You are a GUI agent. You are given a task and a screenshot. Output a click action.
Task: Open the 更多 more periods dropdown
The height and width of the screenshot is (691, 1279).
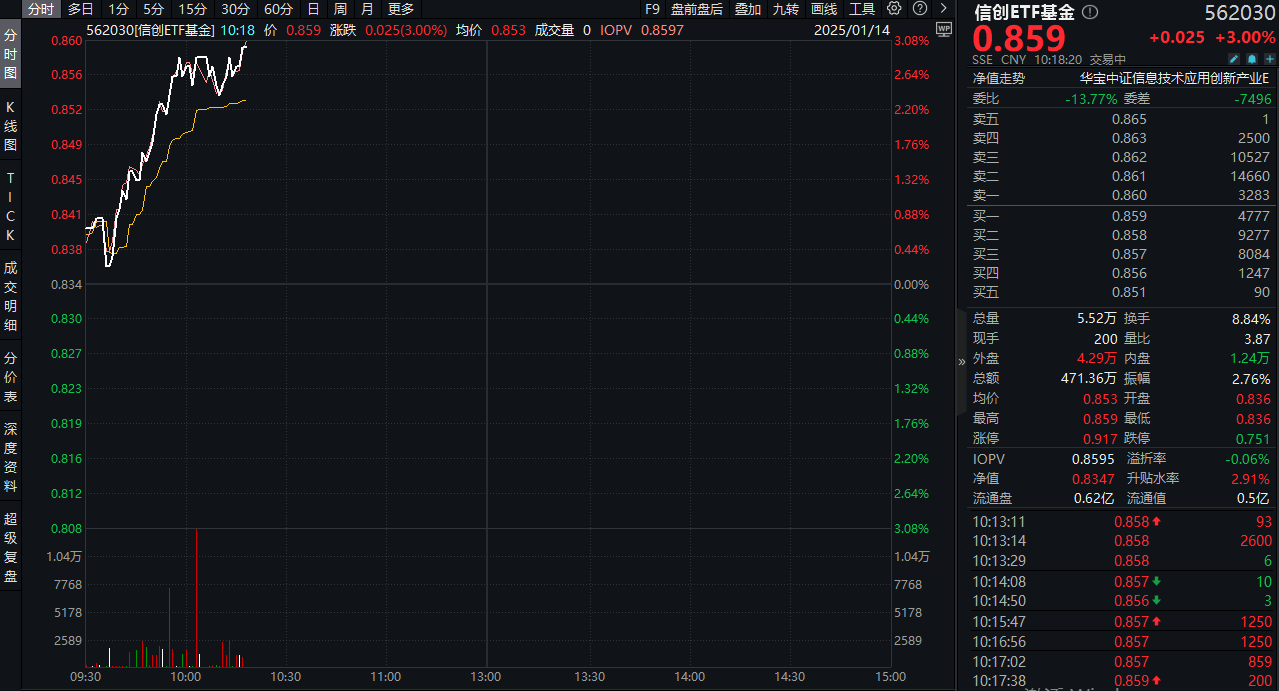pos(401,9)
